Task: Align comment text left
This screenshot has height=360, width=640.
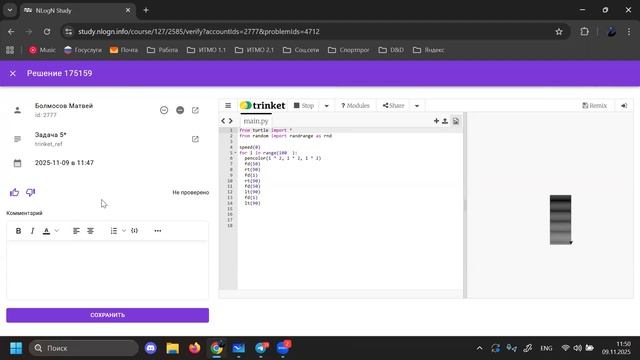Action: click(76, 231)
